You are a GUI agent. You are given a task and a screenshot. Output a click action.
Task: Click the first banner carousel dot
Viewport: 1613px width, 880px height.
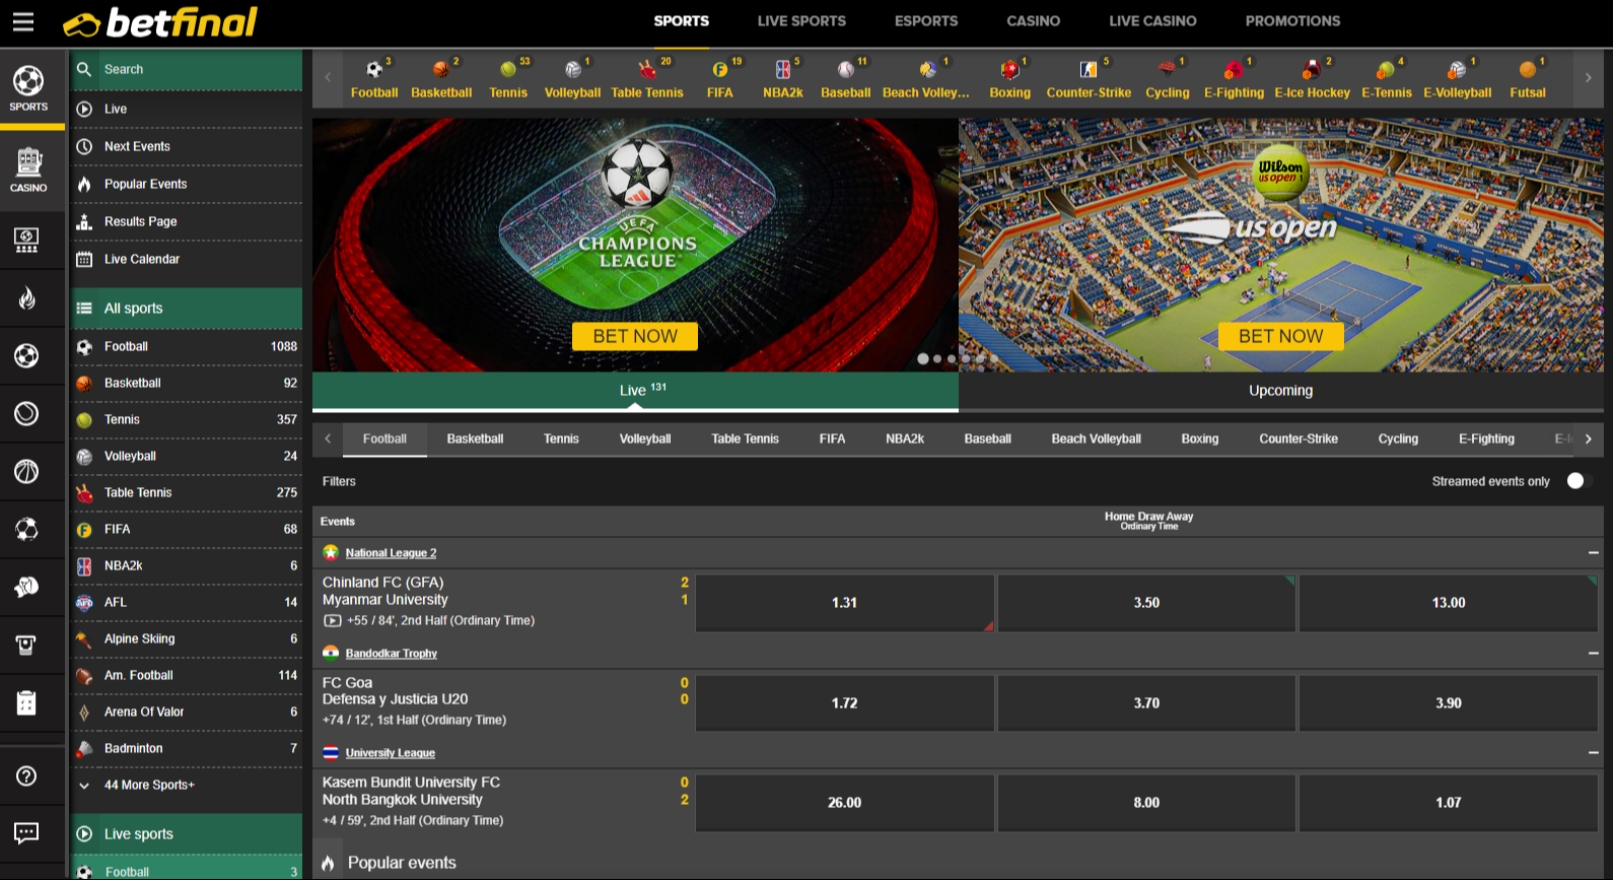click(x=923, y=358)
